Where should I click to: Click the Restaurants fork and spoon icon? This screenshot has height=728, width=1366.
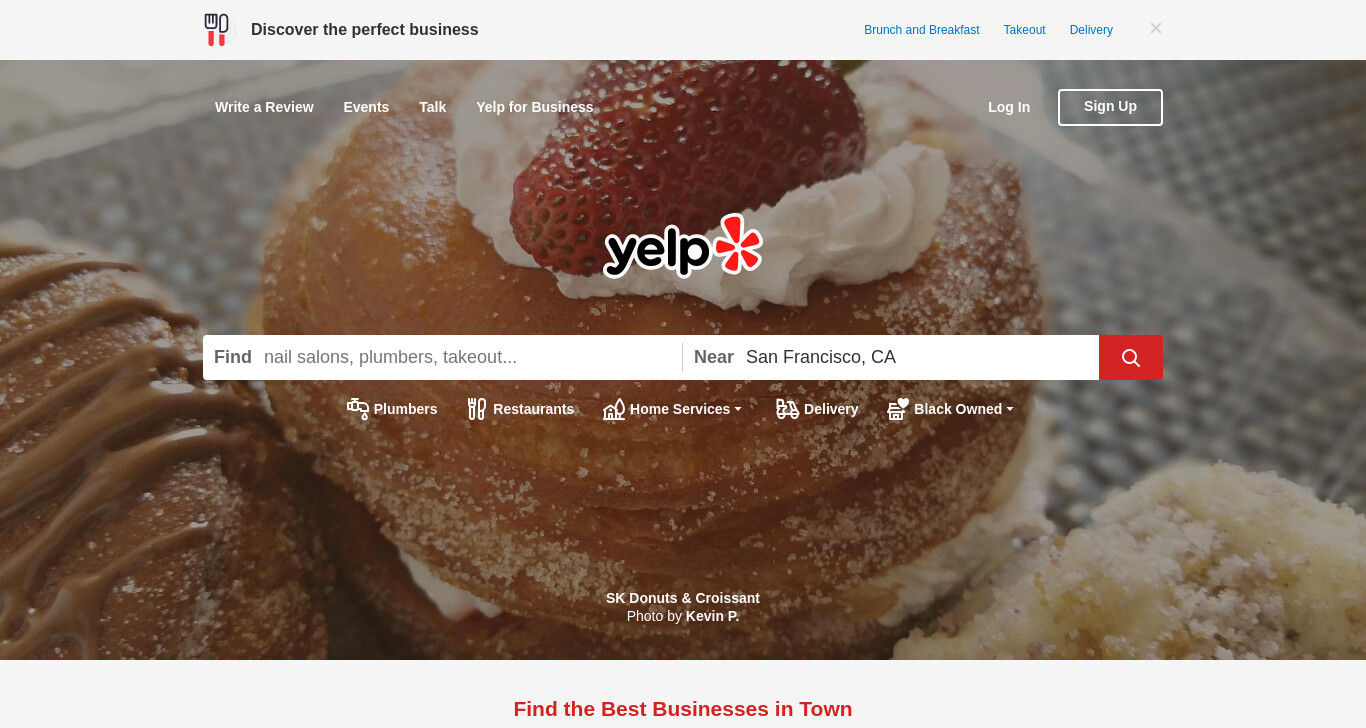[x=477, y=409]
